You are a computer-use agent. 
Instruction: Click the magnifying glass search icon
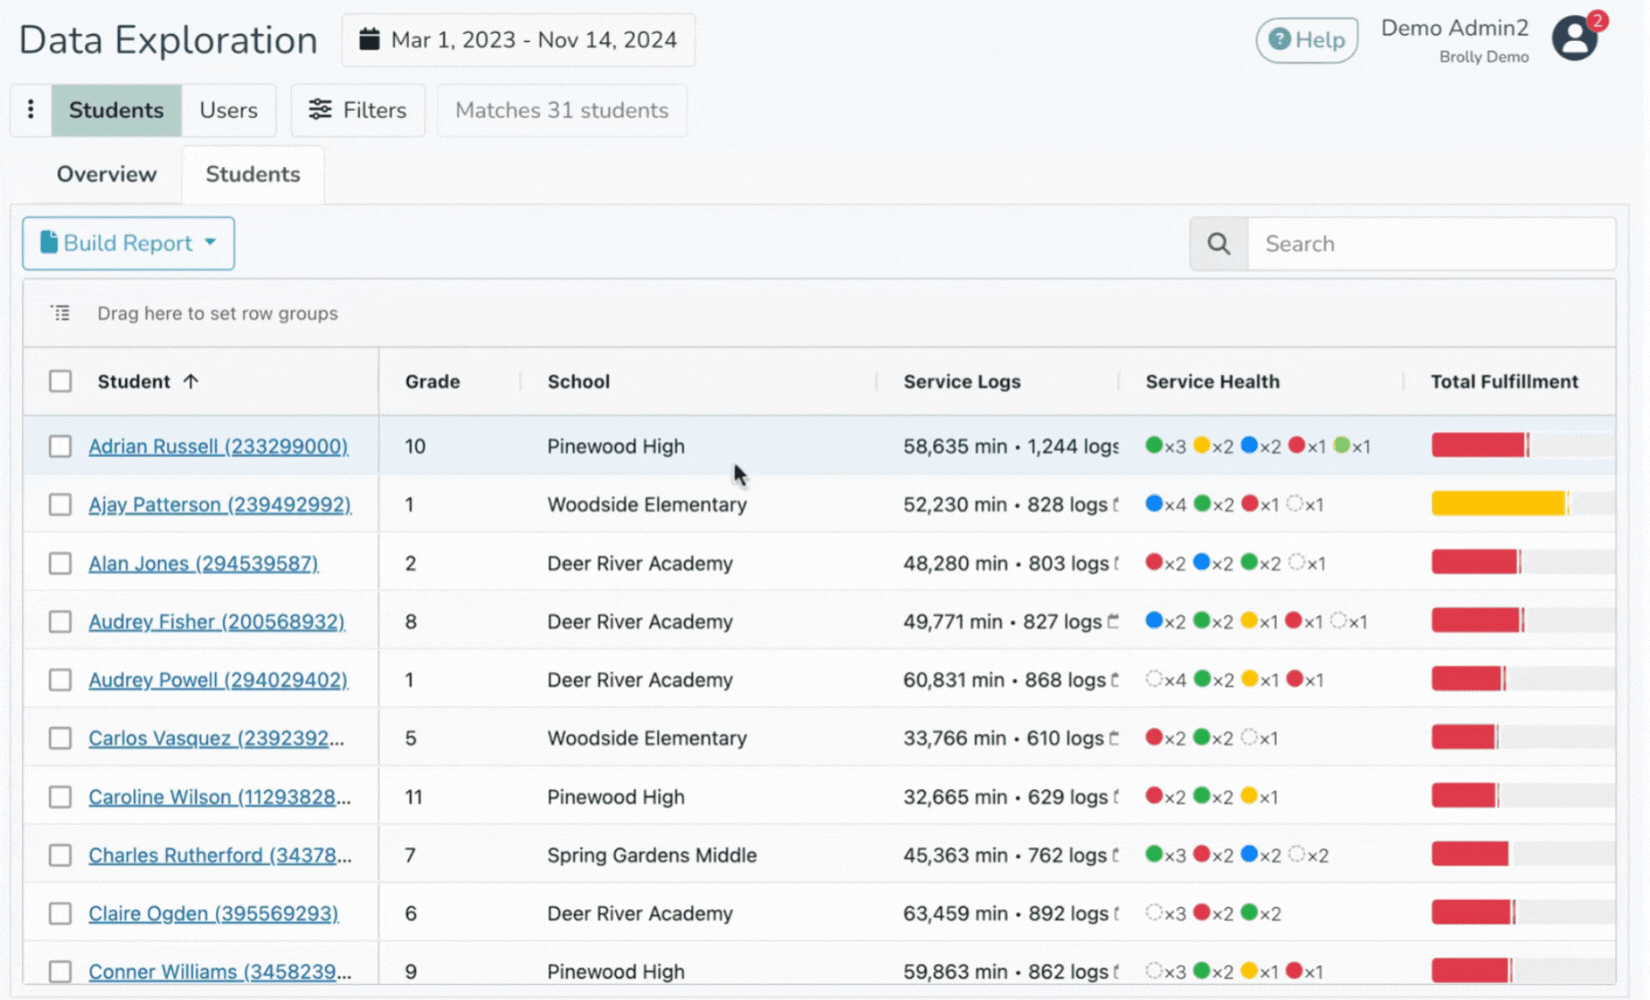1219,243
